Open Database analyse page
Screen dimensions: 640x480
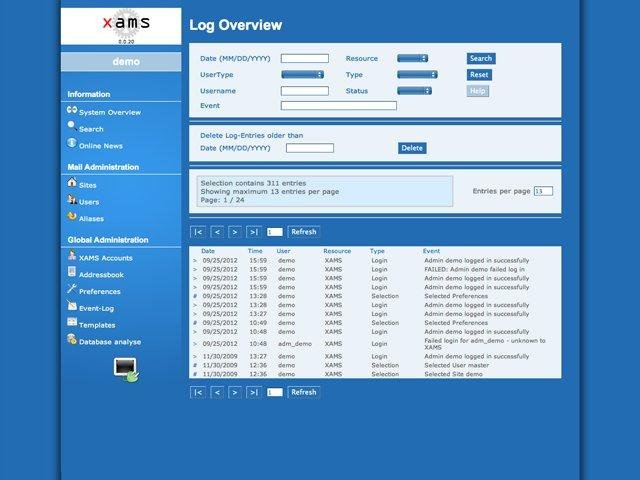[110, 342]
